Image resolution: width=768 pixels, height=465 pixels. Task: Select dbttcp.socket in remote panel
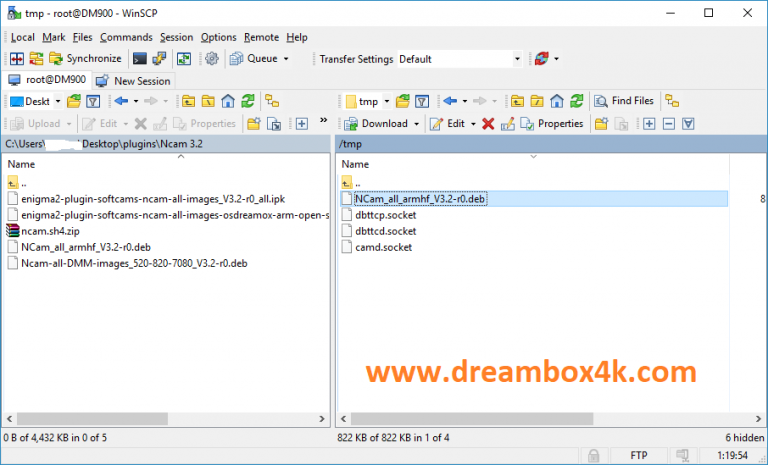[385, 215]
